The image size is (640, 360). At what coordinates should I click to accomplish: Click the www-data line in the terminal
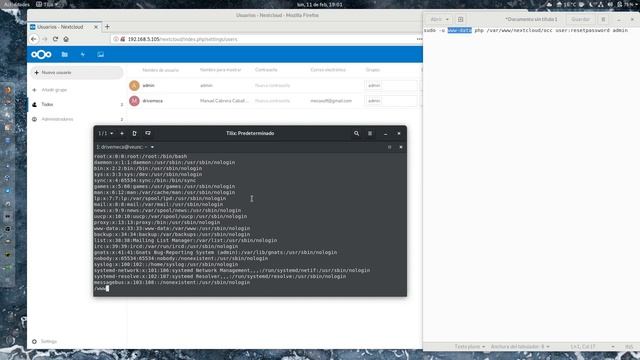tap(172, 229)
